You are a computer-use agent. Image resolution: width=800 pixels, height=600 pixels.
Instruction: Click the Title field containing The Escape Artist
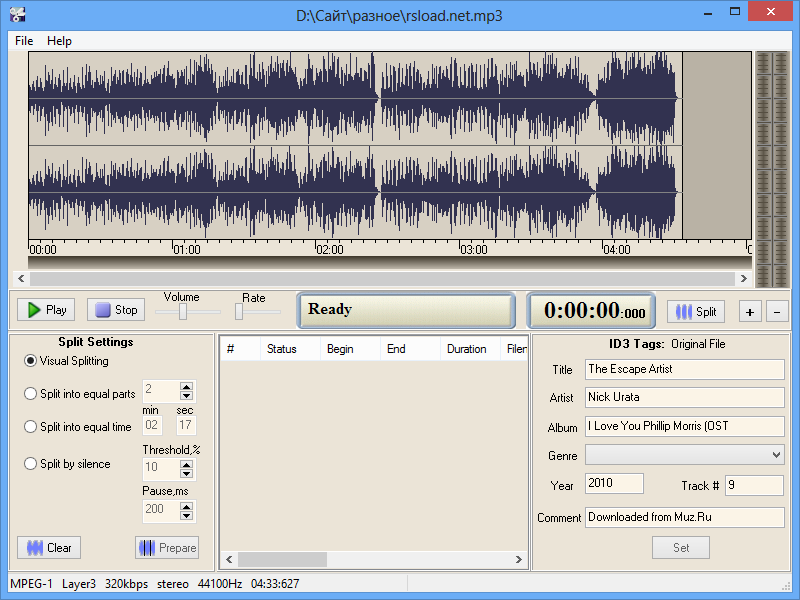click(685, 369)
